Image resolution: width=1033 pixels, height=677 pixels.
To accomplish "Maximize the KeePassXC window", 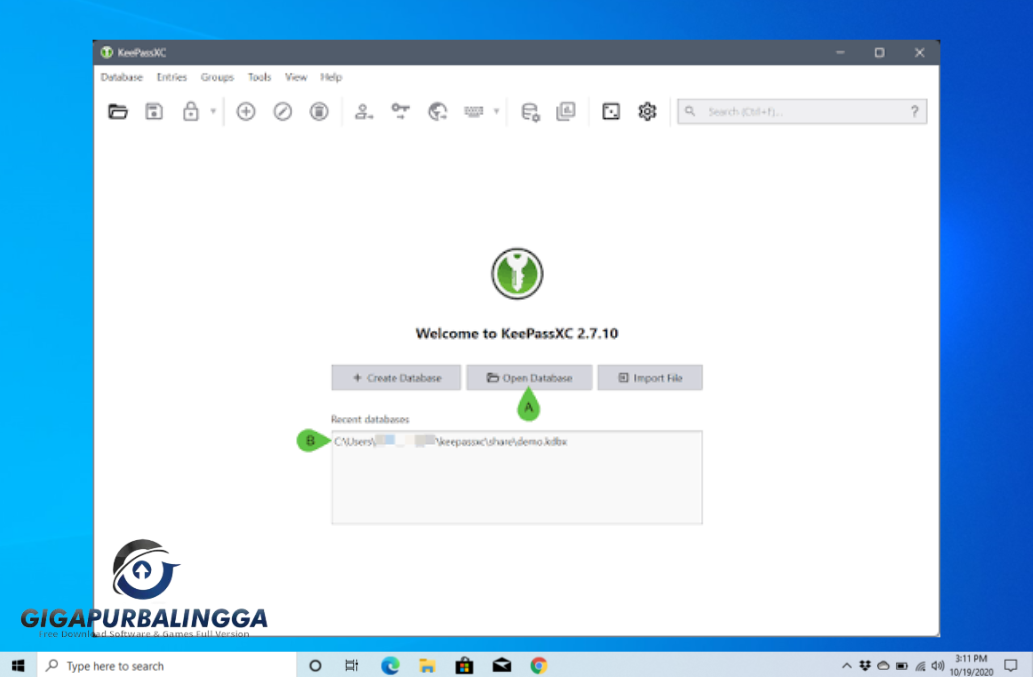I will coord(879,53).
